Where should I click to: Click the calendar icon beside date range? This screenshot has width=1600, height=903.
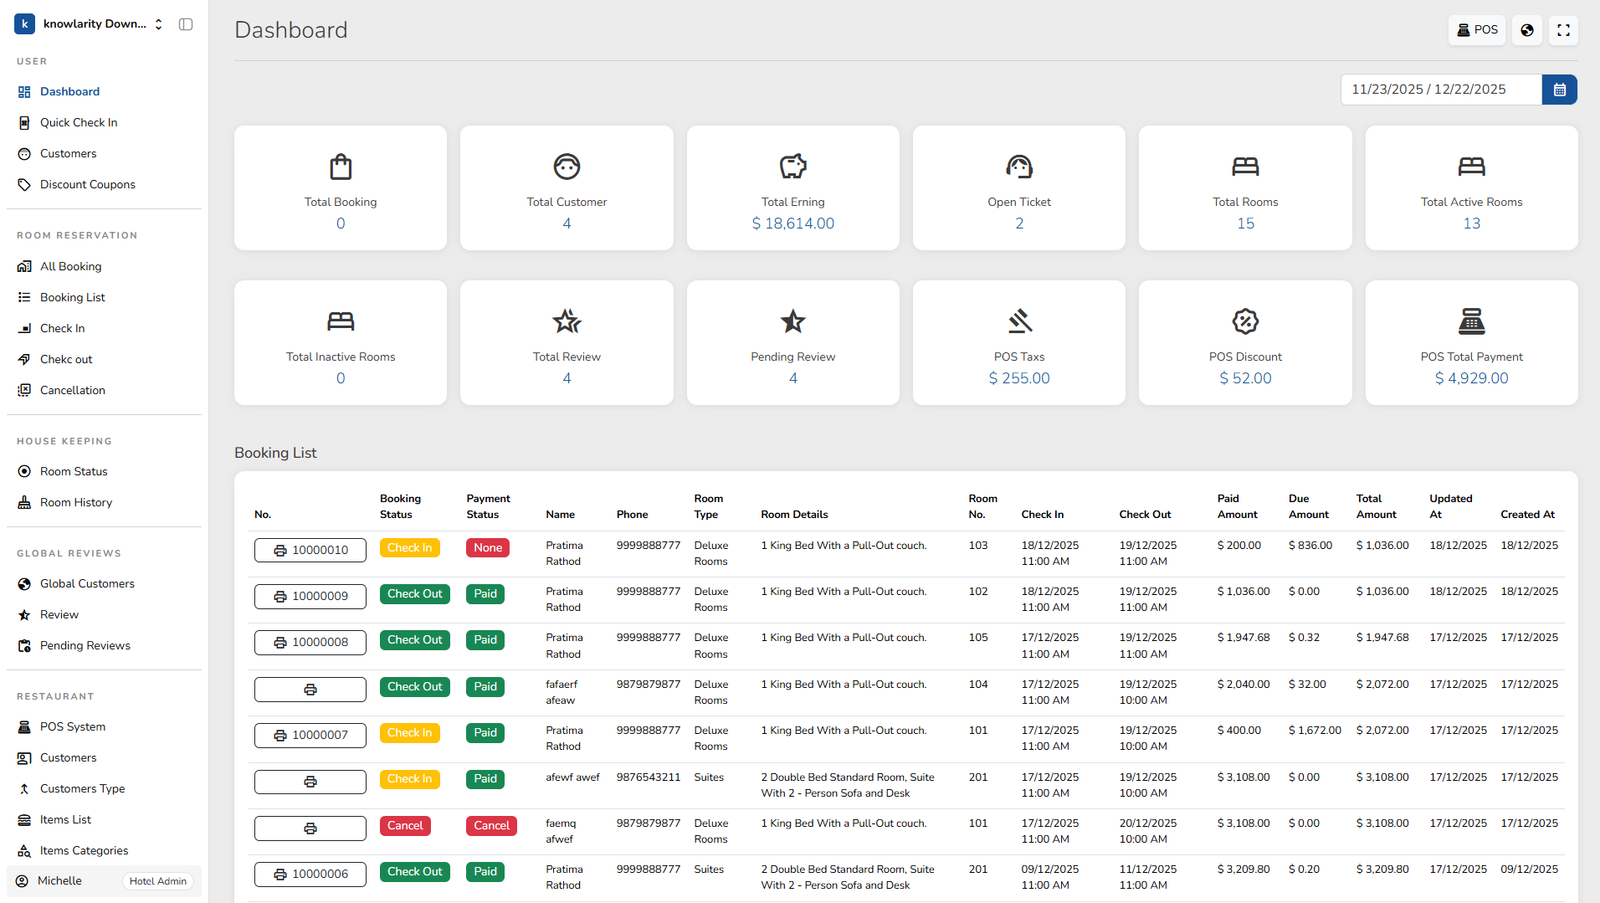click(x=1559, y=90)
